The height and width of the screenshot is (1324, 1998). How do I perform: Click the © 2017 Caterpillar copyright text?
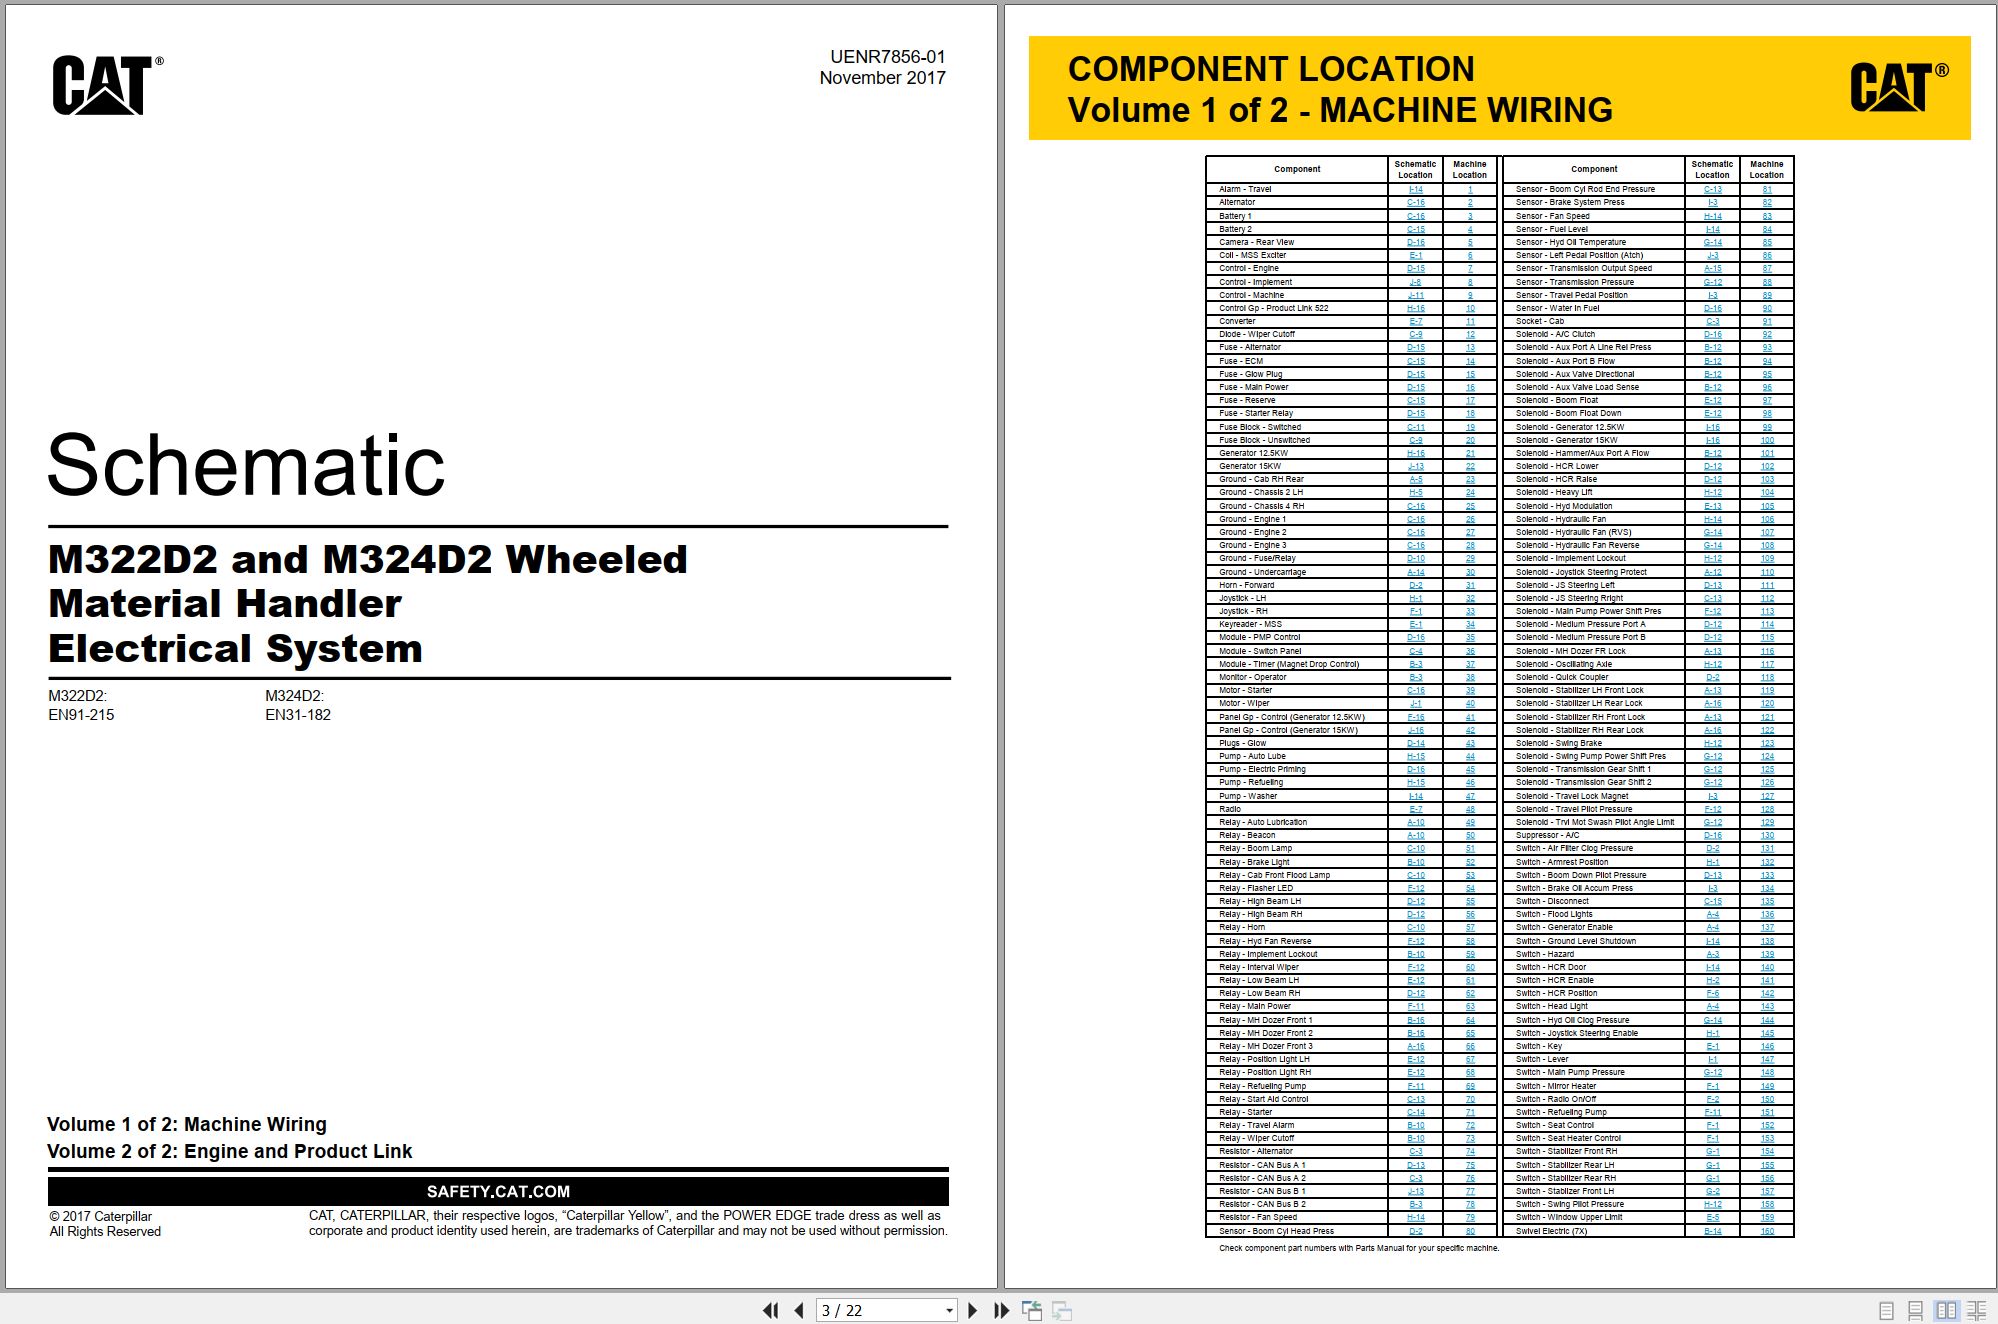pos(101,1216)
